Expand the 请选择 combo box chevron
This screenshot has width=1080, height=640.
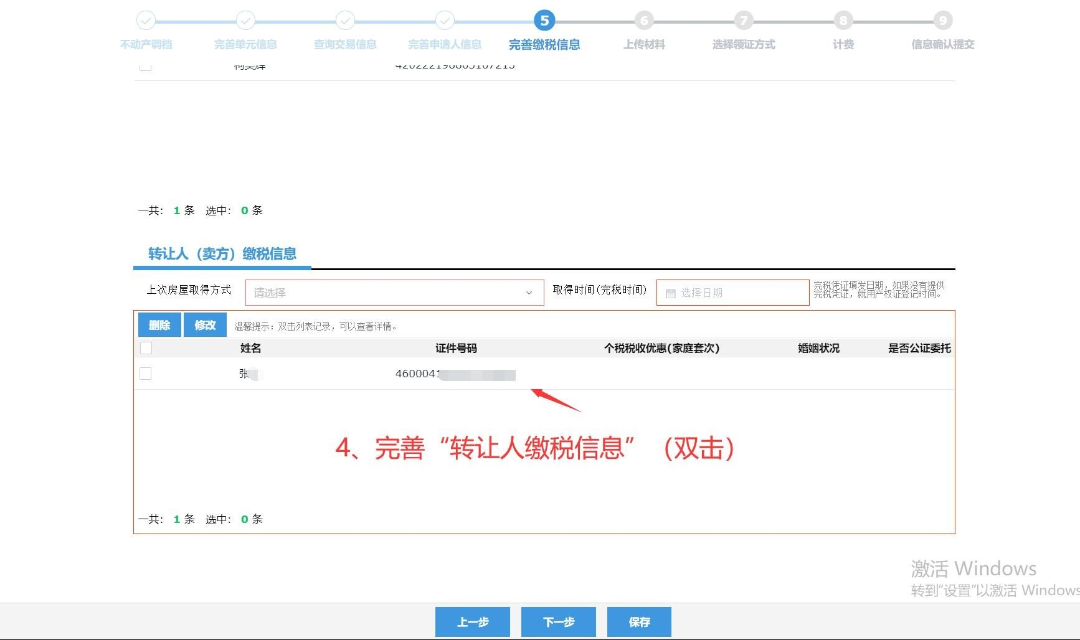tap(530, 291)
